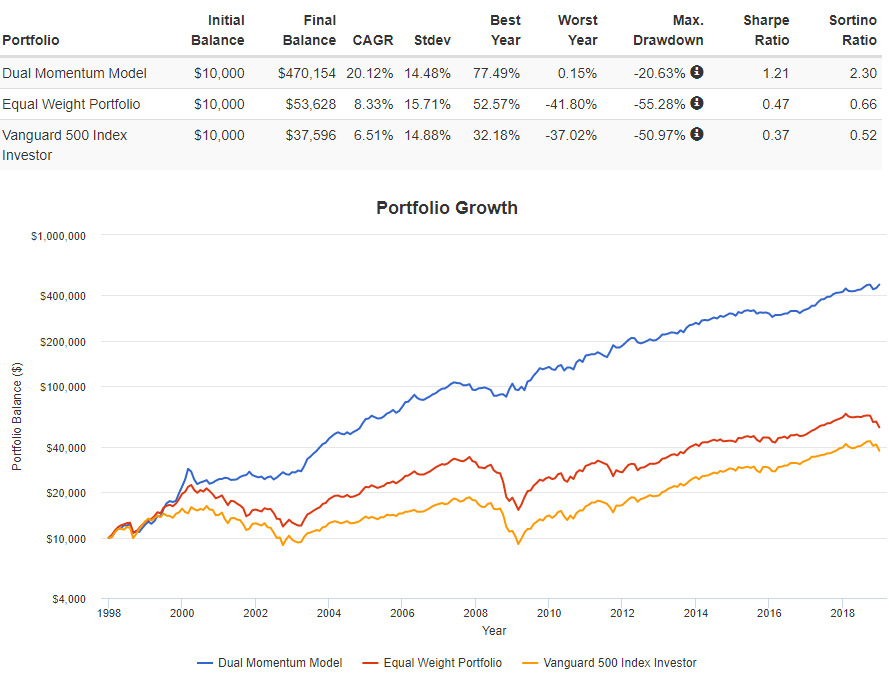The image size is (889, 677).
Task: Click info icon beside -55.28% drawdown
Action: point(697,104)
